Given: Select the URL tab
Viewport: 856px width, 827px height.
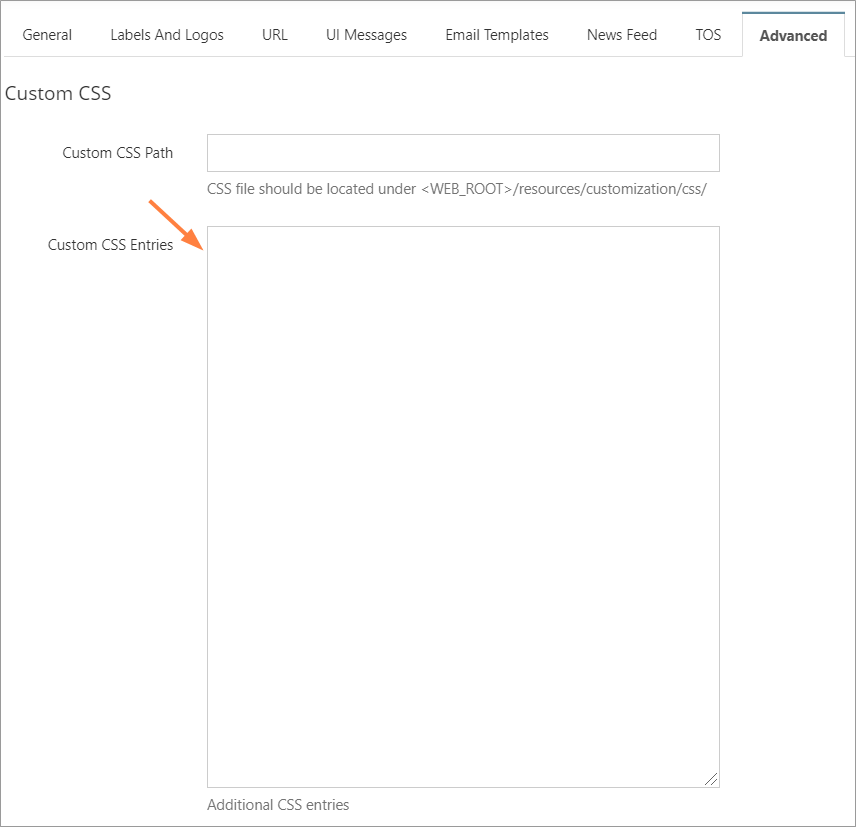Looking at the screenshot, I should point(274,34).
